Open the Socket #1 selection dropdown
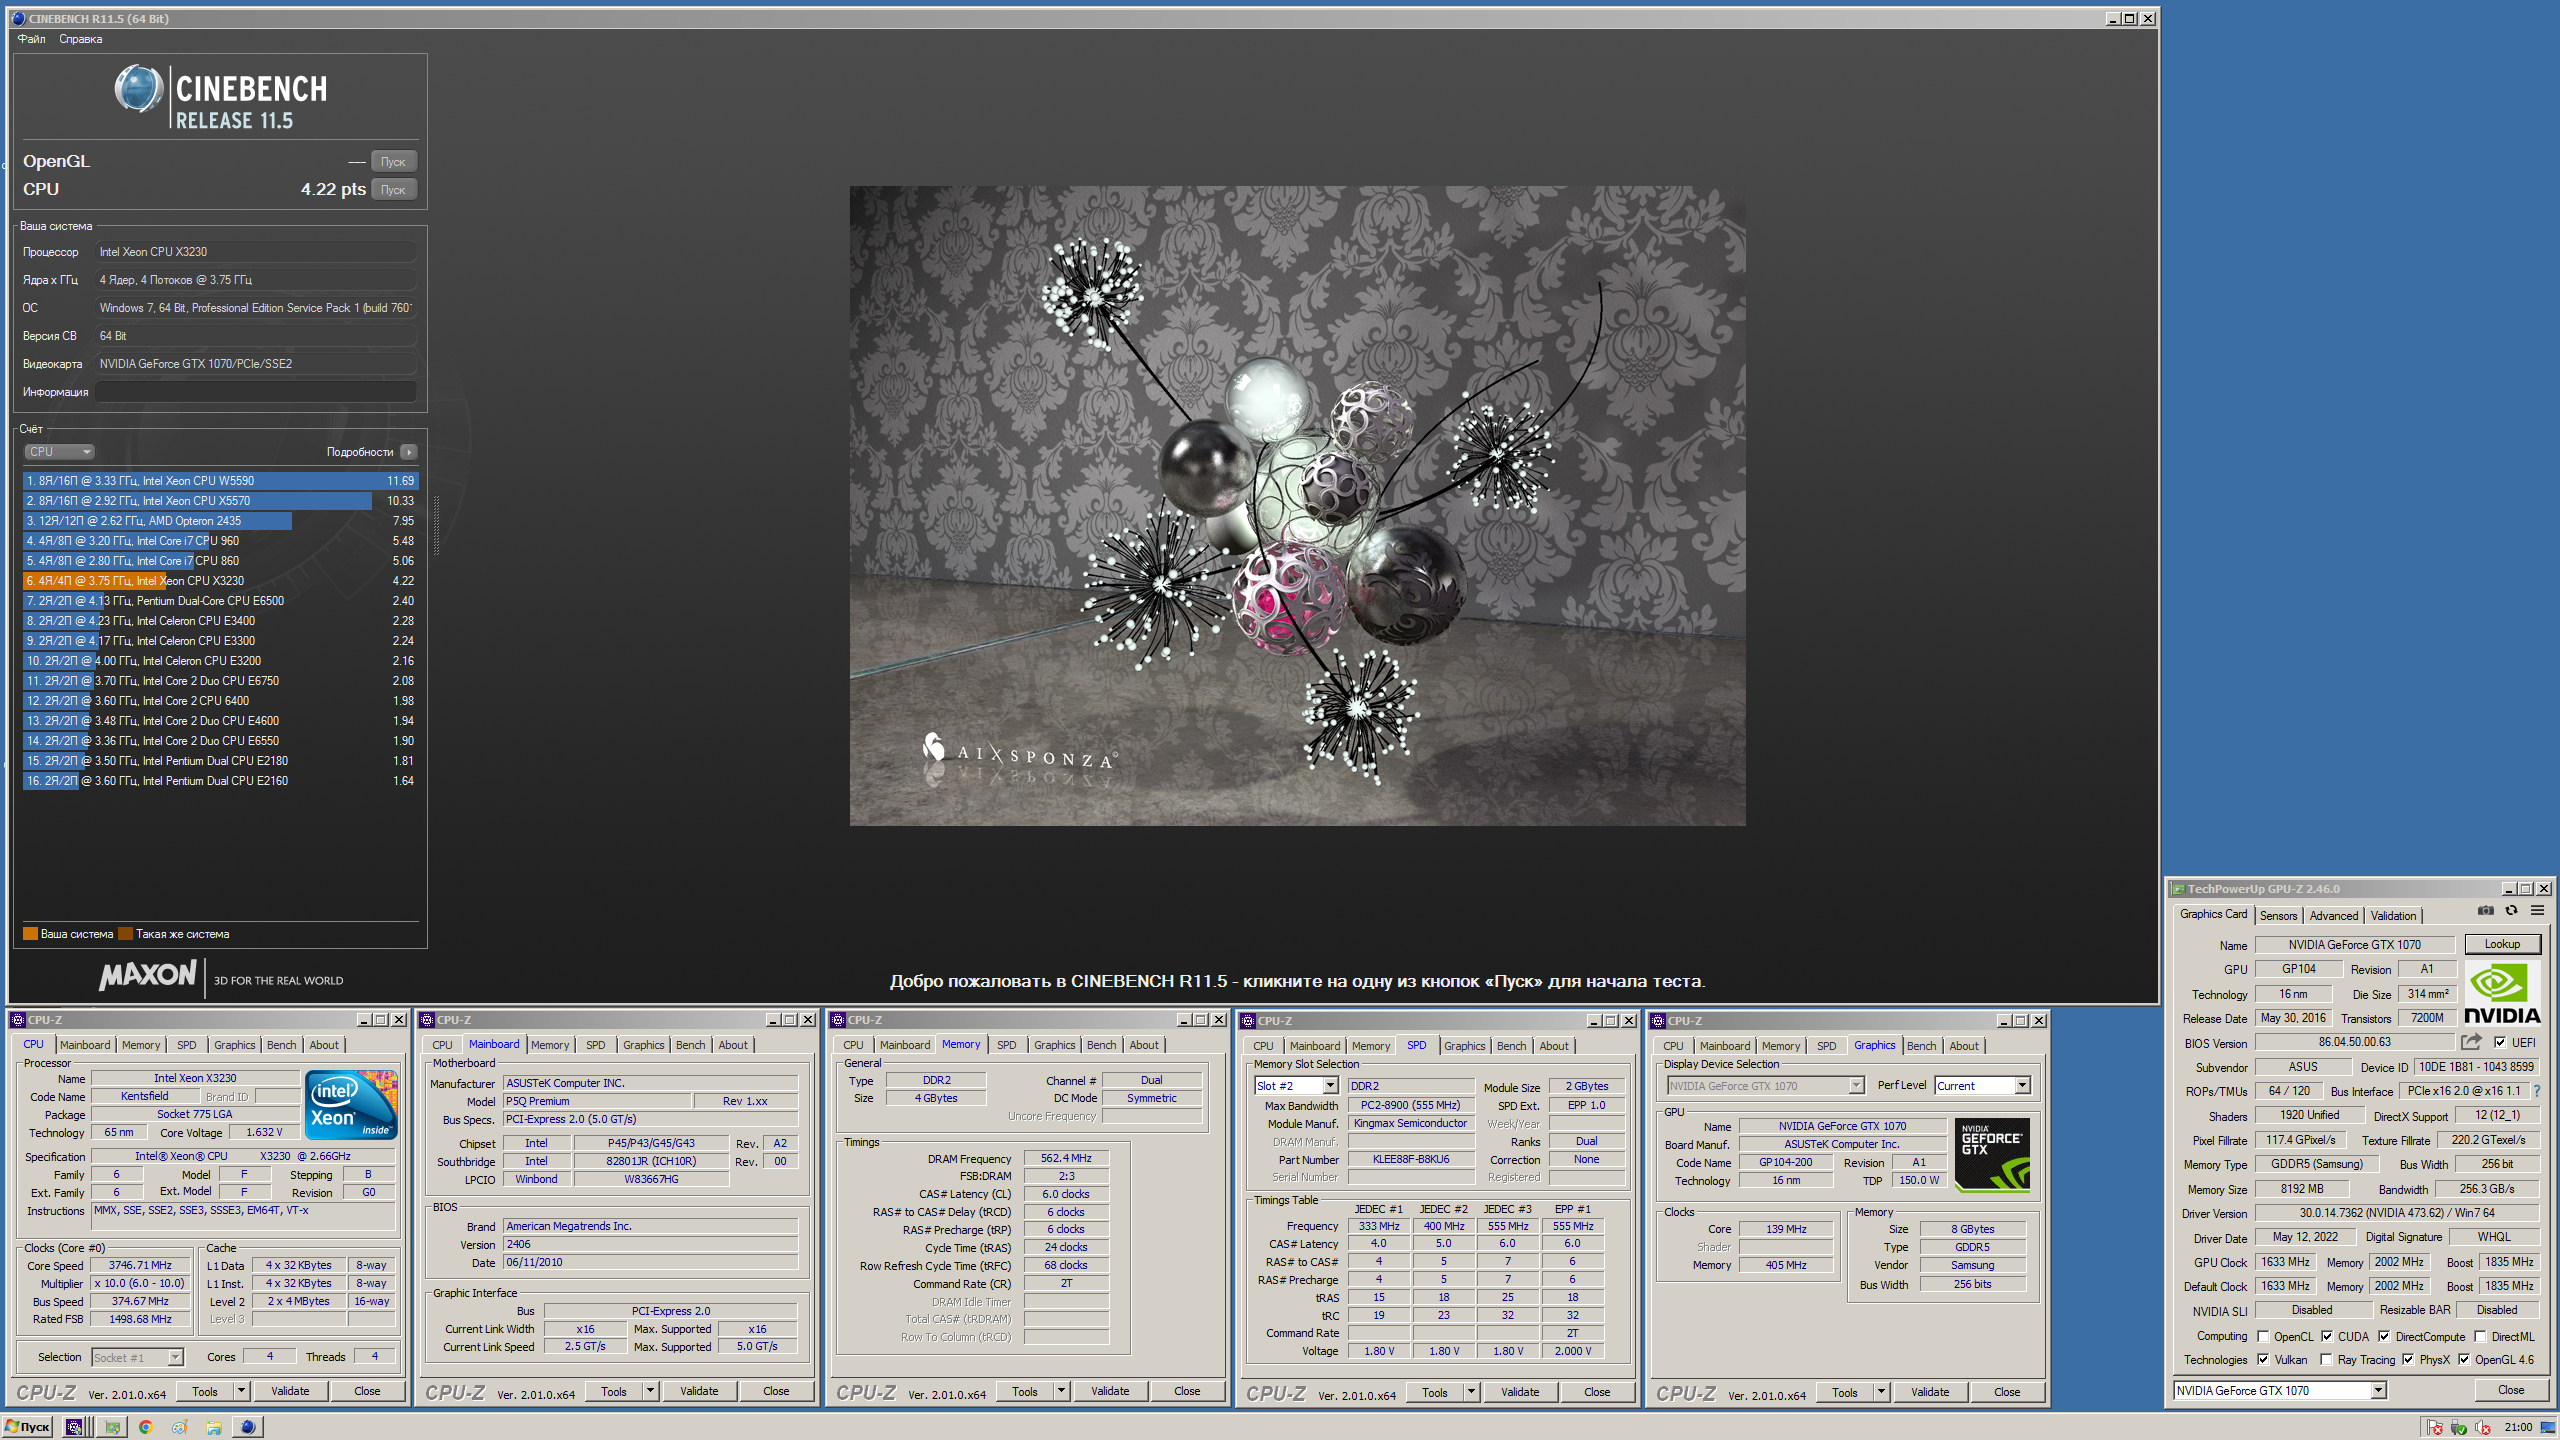Screen dimensions: 2560x1440 (x=138, y=1357)
